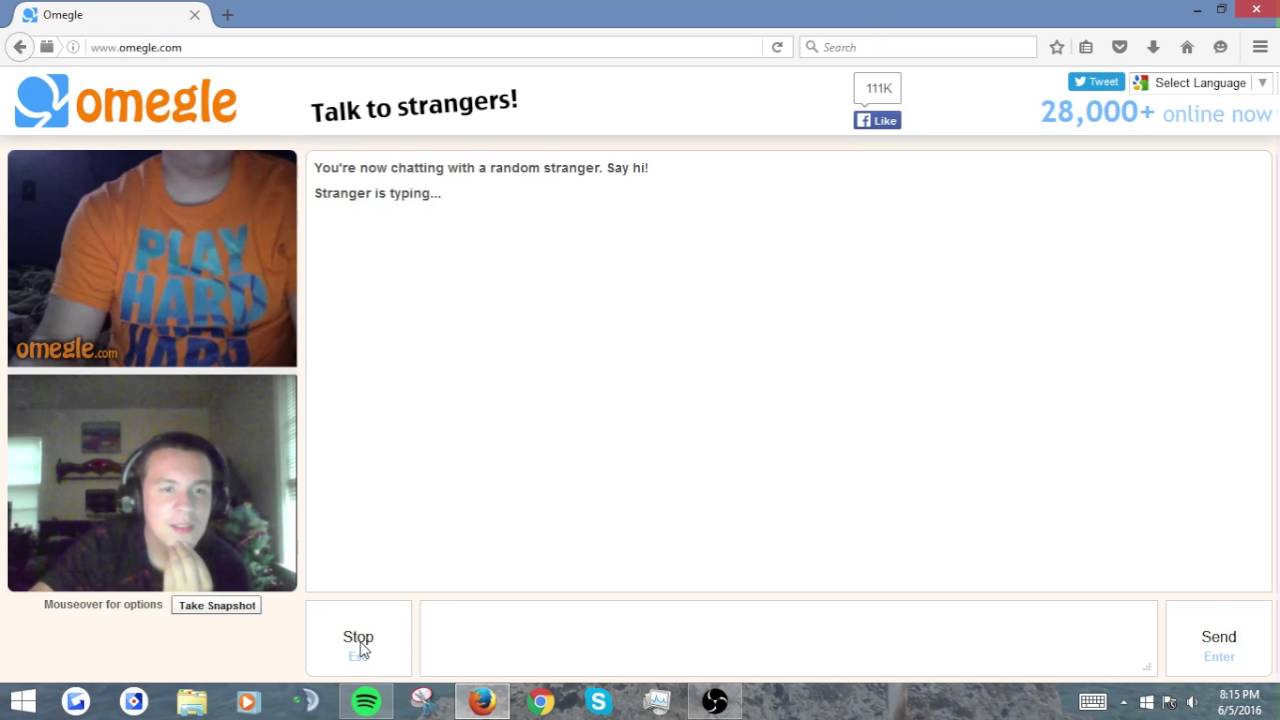
Task: Click the Tweet button
Action: [x=1096, y=83]
